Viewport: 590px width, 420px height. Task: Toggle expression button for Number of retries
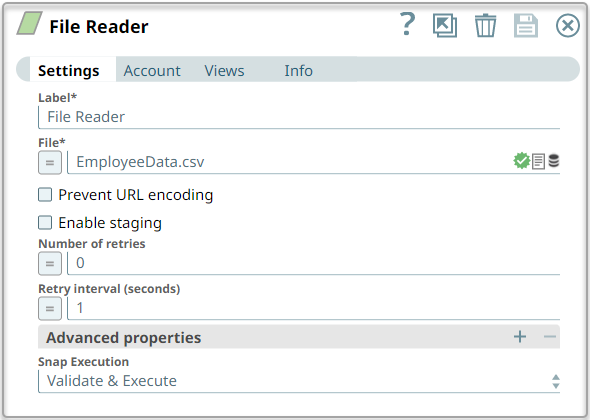coord(50,263)
